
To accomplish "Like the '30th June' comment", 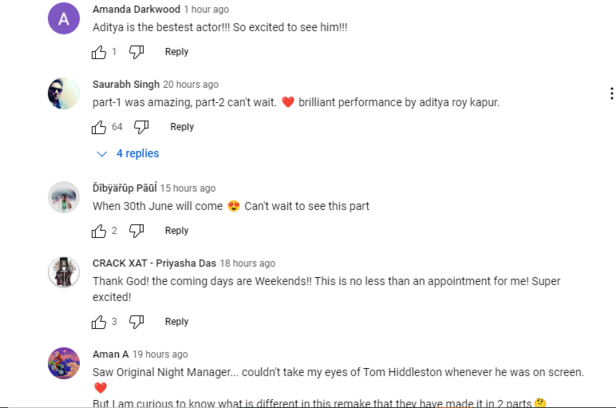I will click(99, 231).
